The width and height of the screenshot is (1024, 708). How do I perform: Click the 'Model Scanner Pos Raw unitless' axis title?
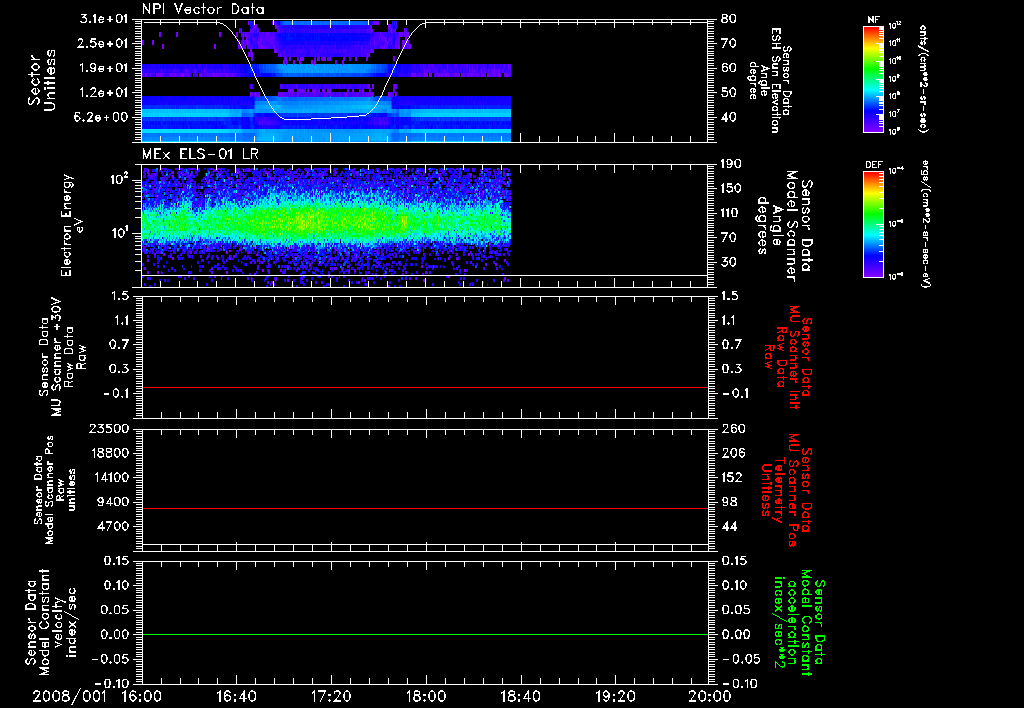tap(56, 490)
